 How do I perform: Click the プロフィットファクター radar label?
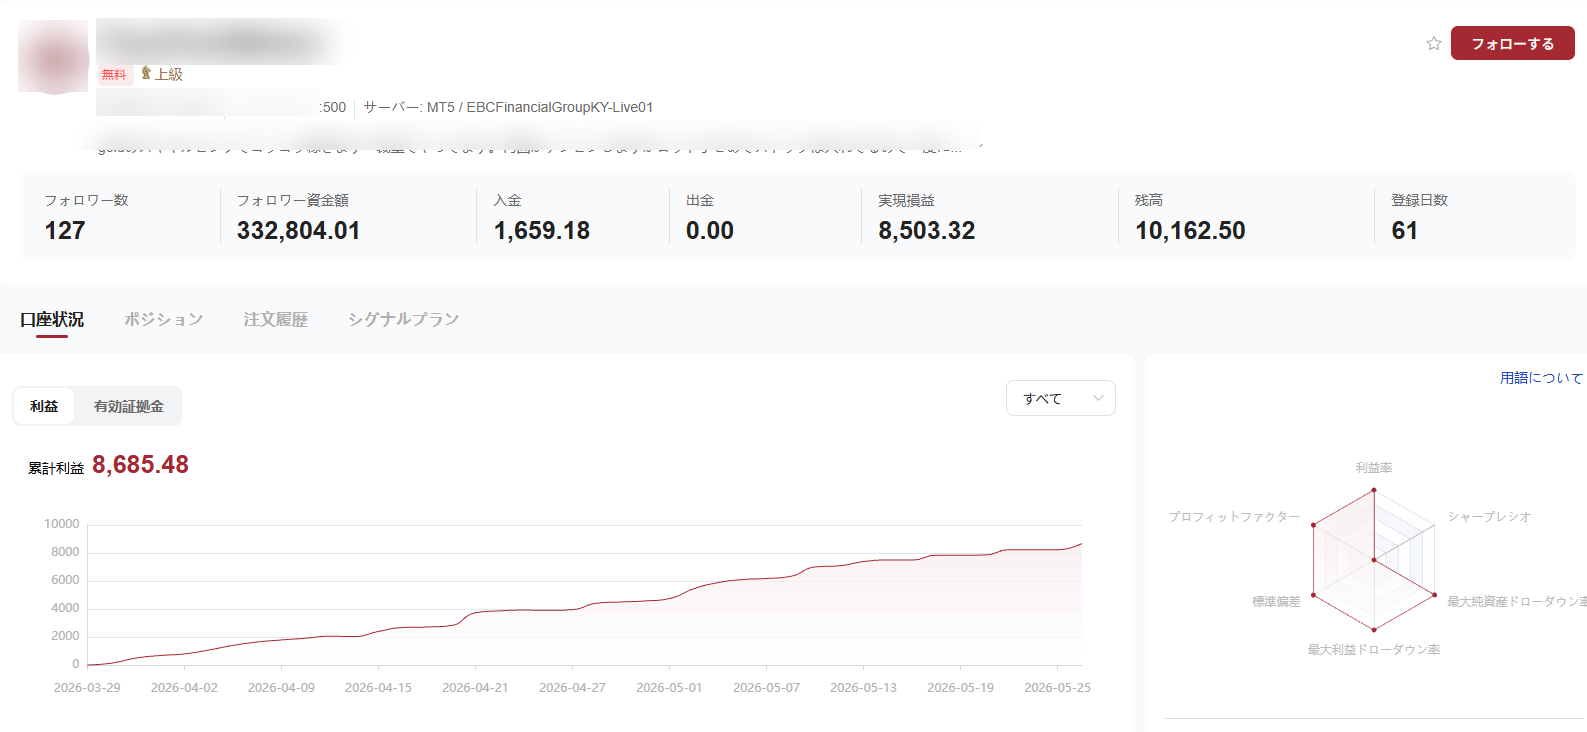point(1234,517)
